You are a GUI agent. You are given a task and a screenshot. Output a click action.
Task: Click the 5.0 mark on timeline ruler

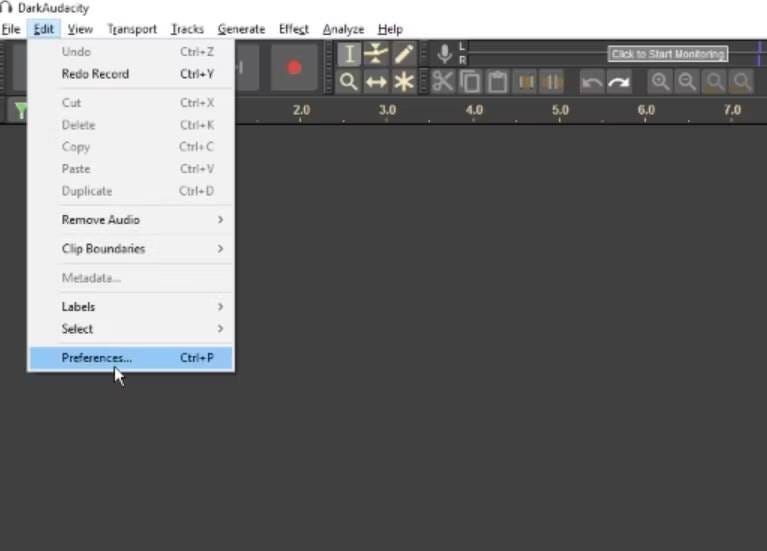(560, 110)
